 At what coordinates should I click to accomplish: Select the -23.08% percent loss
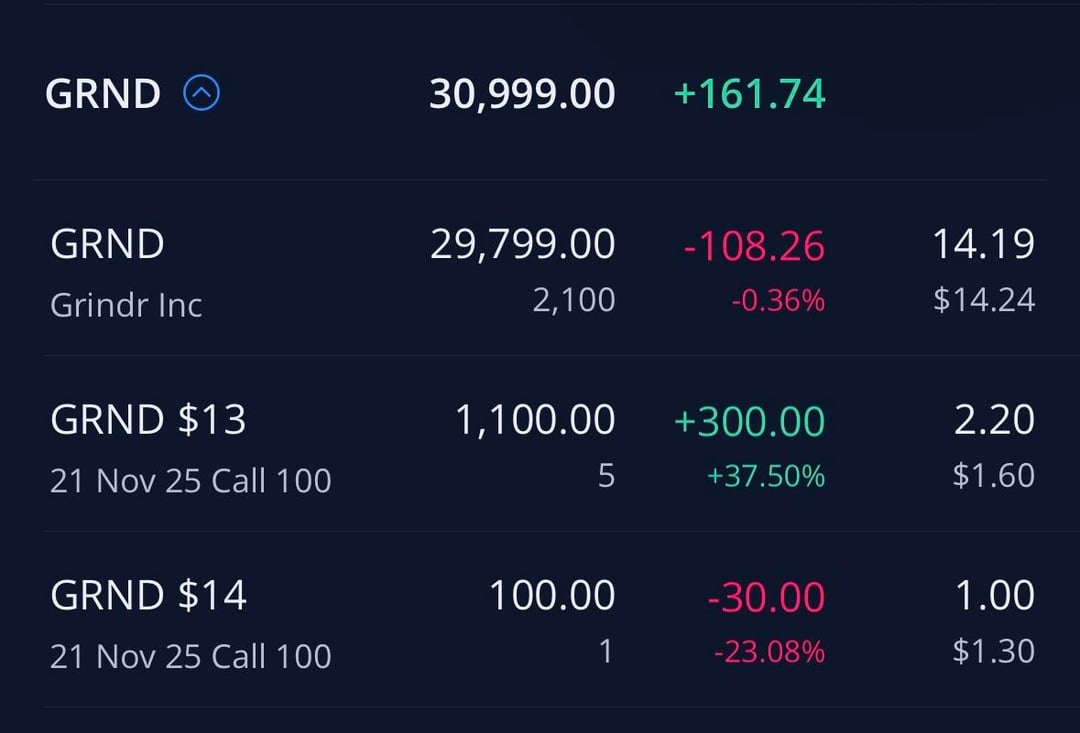769,652
